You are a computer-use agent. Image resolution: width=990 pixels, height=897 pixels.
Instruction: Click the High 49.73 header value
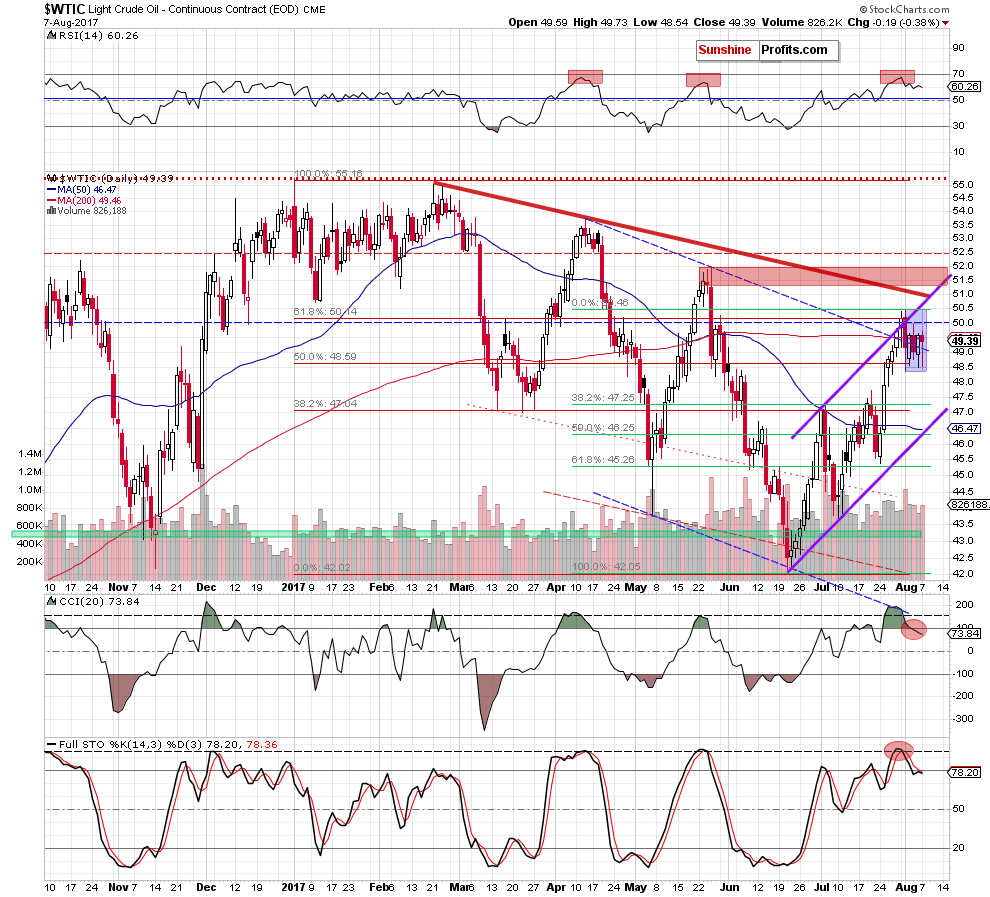(600, 22)
